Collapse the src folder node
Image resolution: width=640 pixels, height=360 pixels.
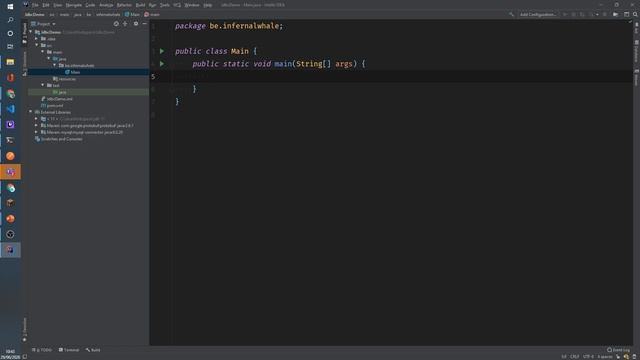click(37, 45)
